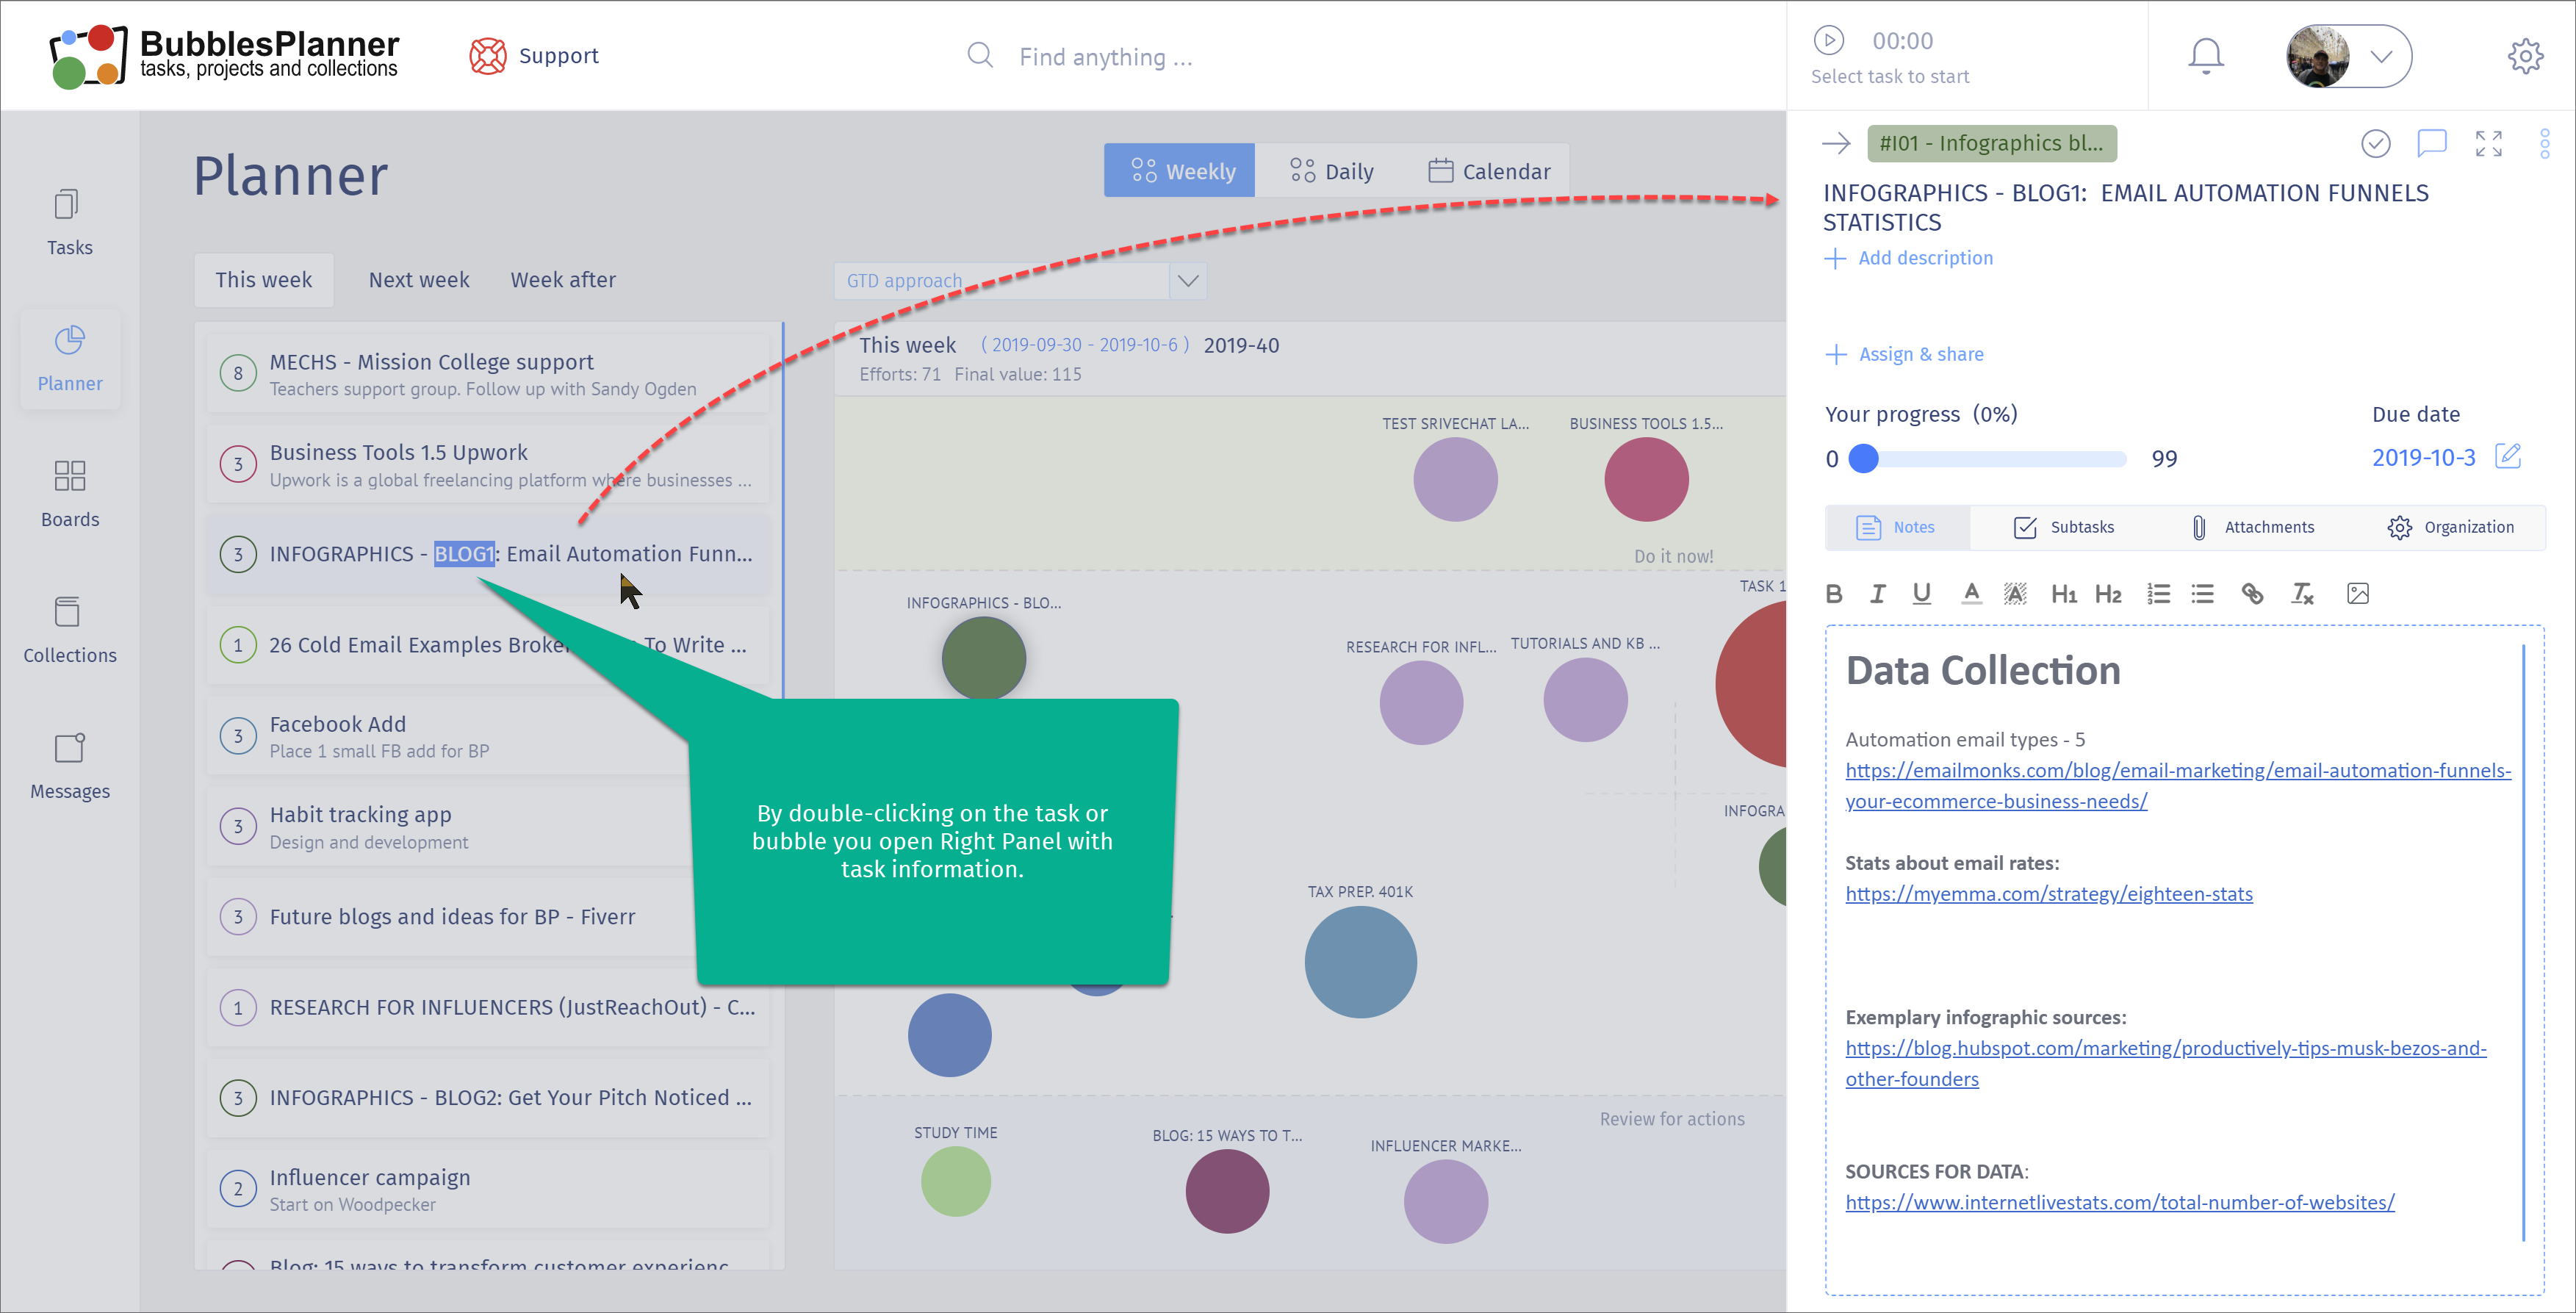This screenshot has width=2576, height=1313.
Task: Choose text color in notes toolbar
Action: [x=1970, y=593]
